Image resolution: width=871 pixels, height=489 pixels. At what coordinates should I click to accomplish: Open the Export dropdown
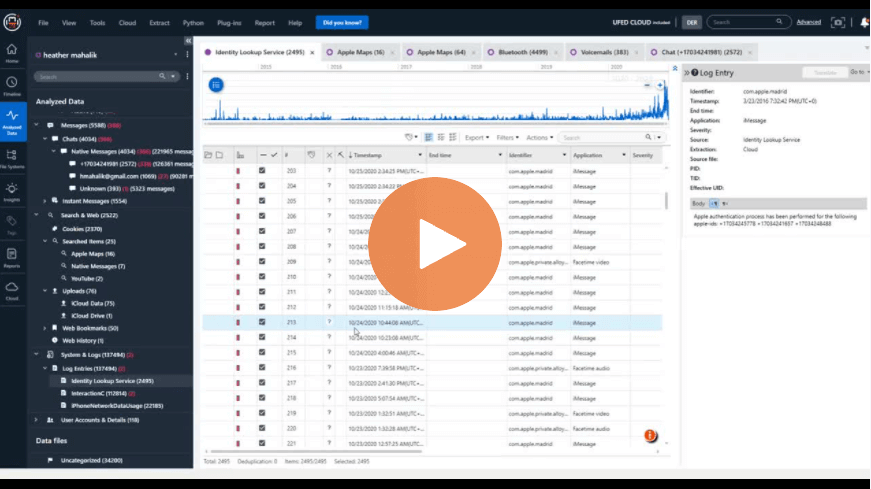click(x=477, y=137)
